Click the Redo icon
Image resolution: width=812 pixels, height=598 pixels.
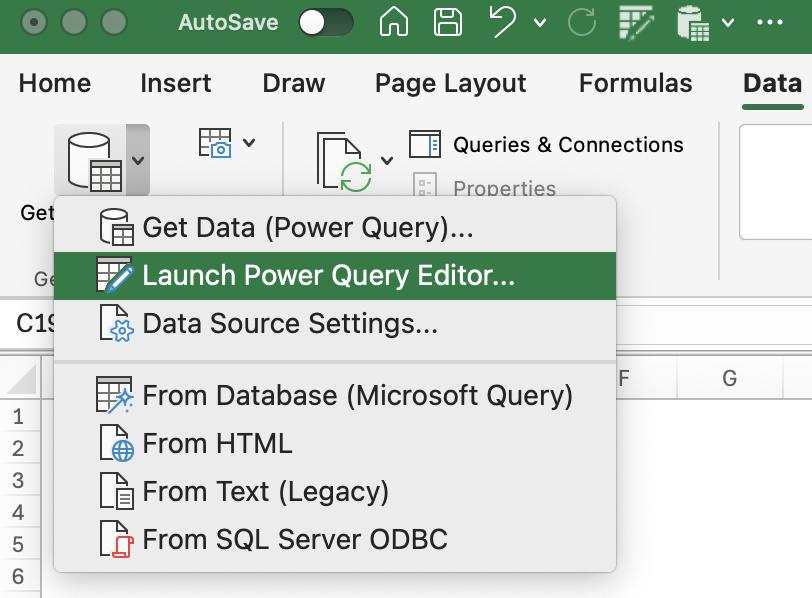pyautogui.click(x=582, y=22)
